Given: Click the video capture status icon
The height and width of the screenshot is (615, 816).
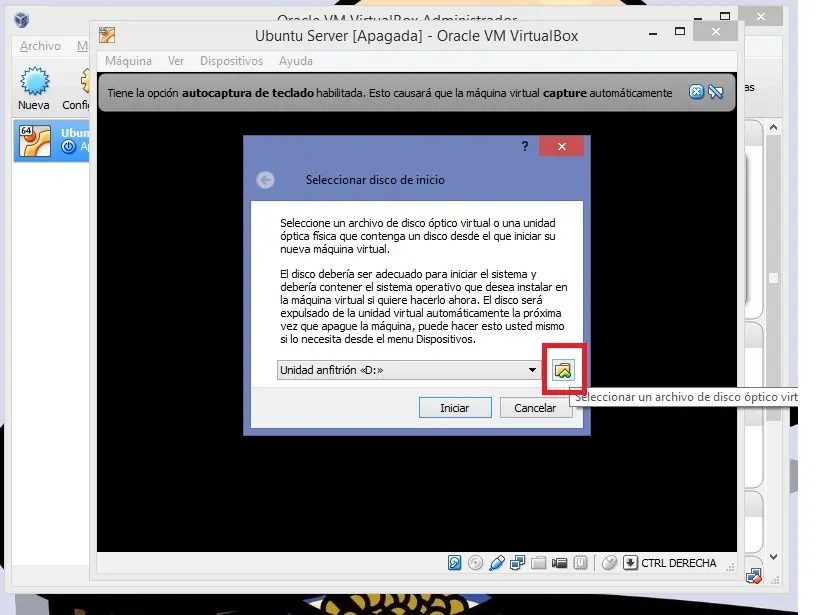Looking at the screenshot, I should 559,562.
